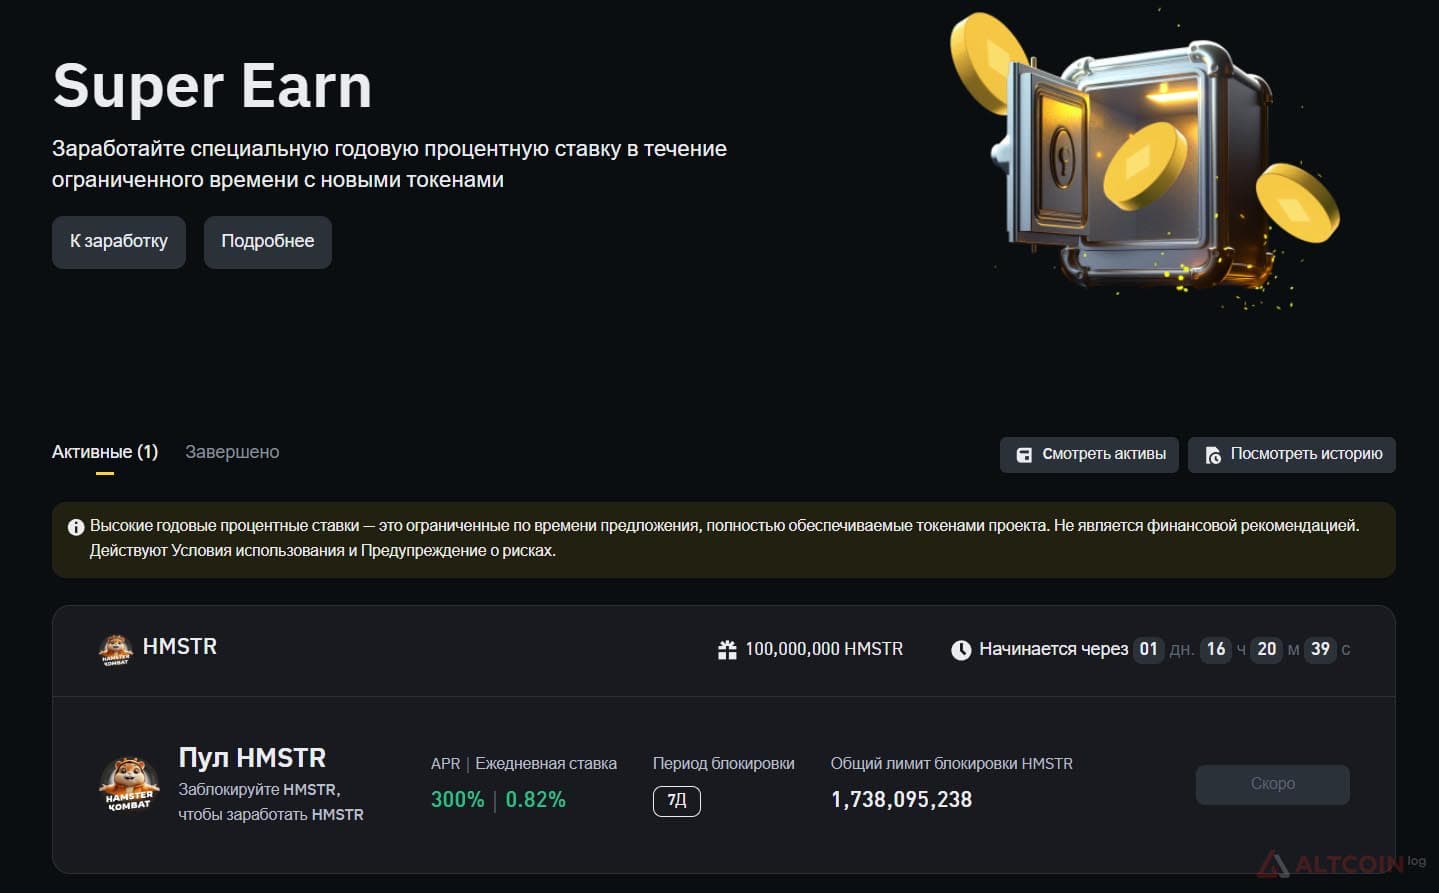Switch to the 'Завершено' tab
The width and height of the screenshot is (1439, 893).
[232, 452]
